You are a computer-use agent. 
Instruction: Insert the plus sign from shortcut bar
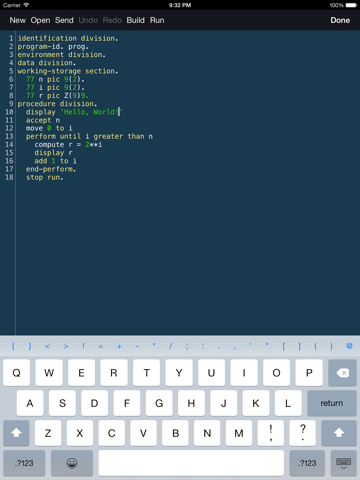(x=119, y=346)
